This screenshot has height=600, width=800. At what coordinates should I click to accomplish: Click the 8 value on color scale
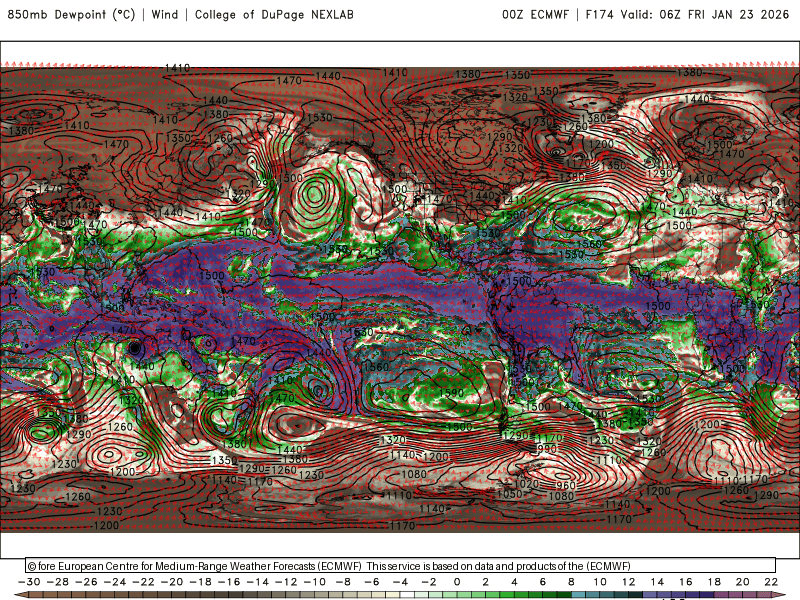coord(571,582)
